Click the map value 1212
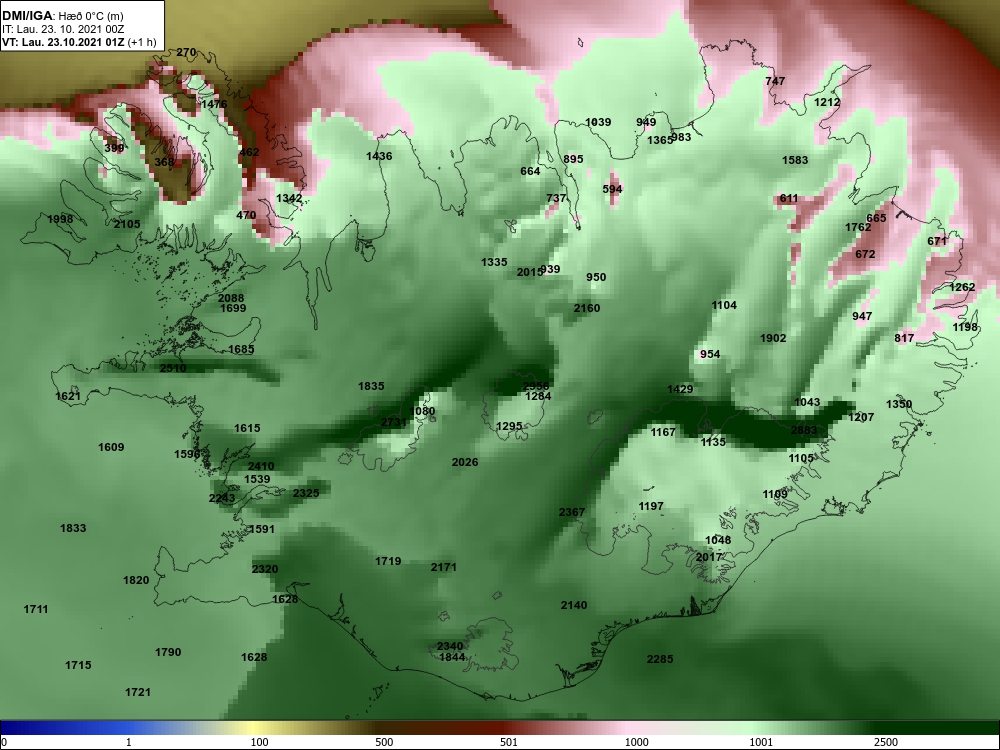The width and height of the screenshot is (1000, 750). [827, 102]
